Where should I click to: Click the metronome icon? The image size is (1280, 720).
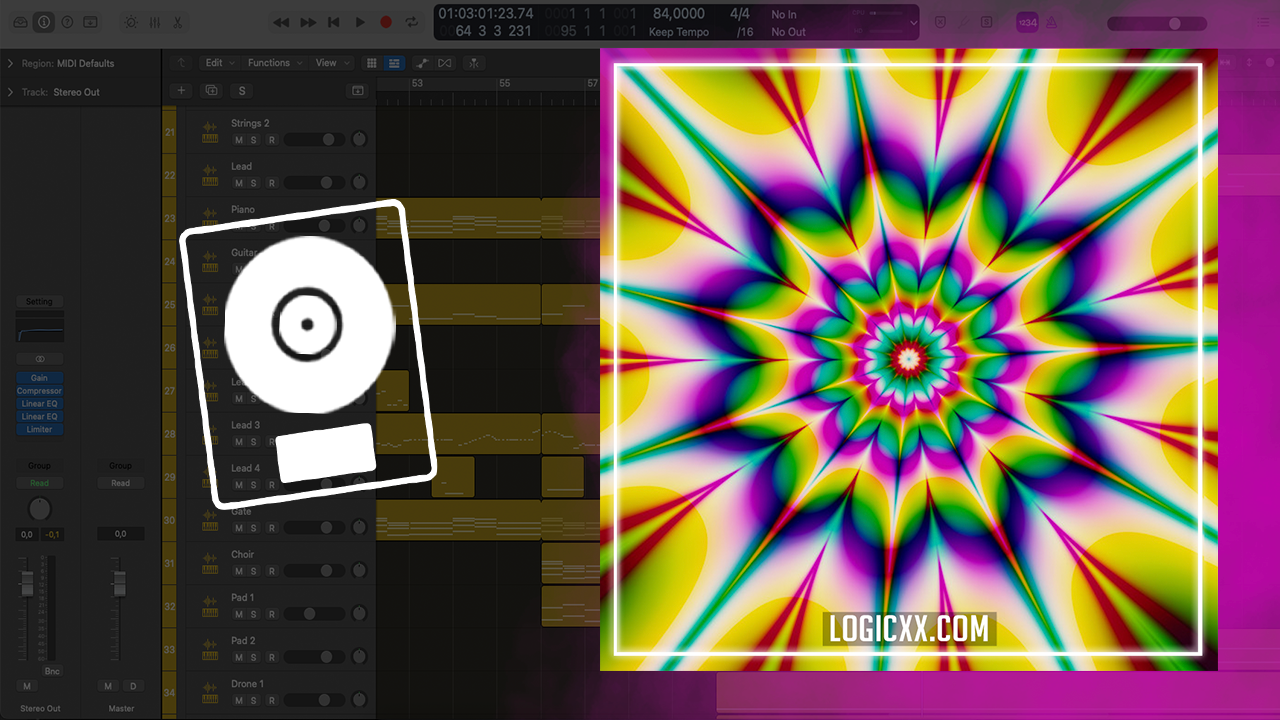point(1051,22)
